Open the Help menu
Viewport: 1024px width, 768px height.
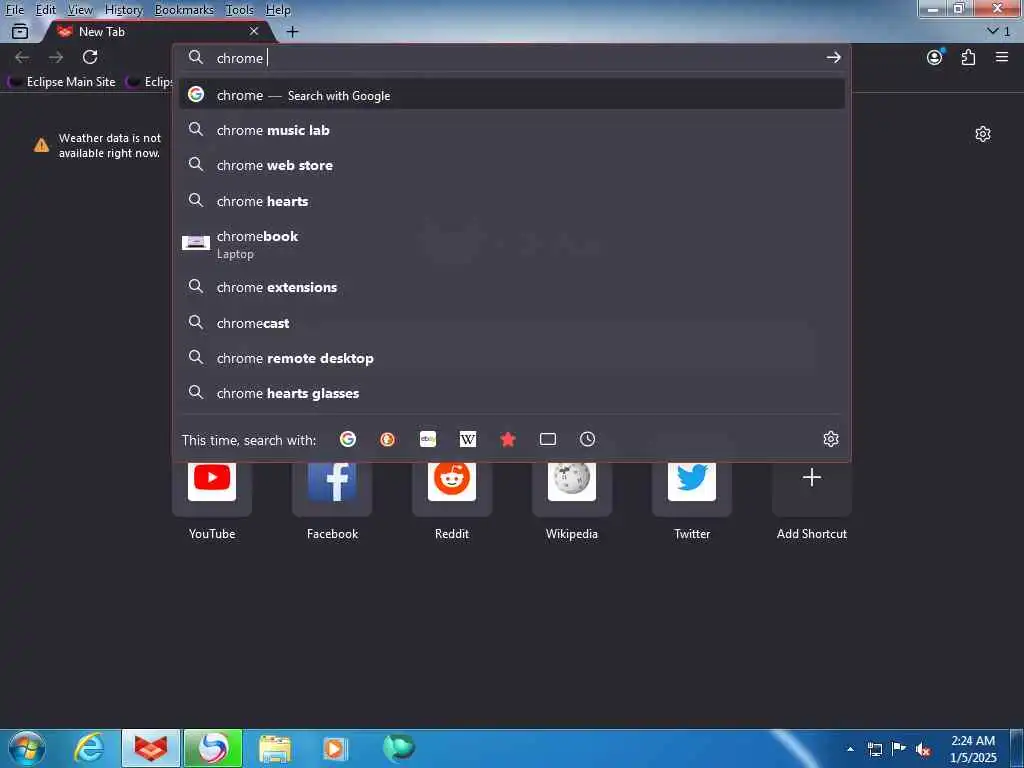click(278, 10)
